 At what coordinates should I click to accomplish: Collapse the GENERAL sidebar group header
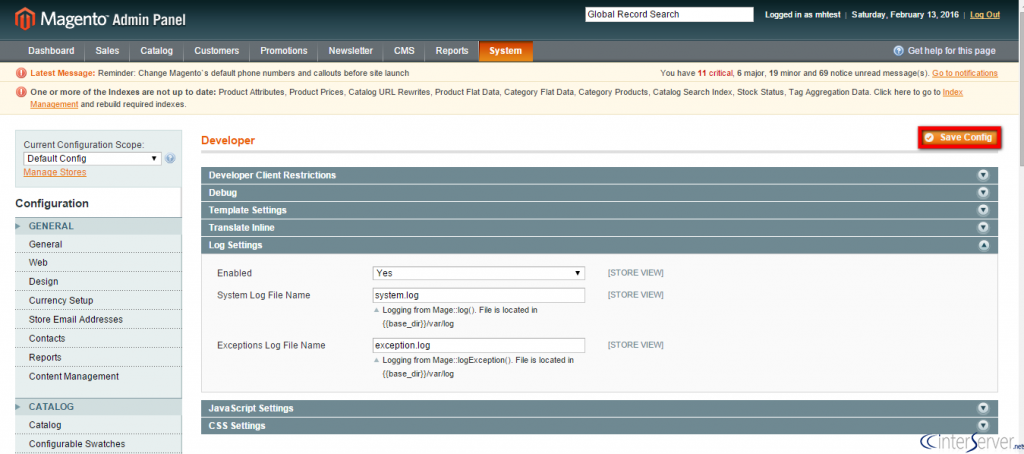pyautogui.click(x=98, y=226)
